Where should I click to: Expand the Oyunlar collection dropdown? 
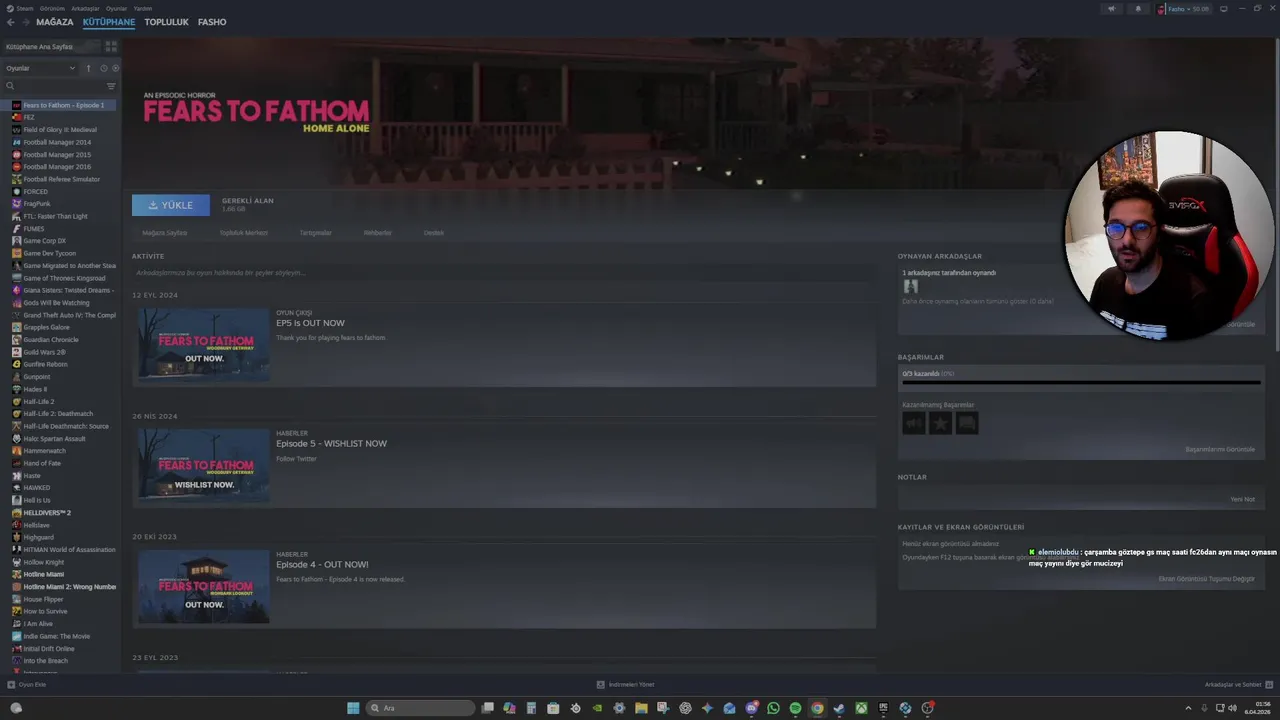(x=40, y=68)
